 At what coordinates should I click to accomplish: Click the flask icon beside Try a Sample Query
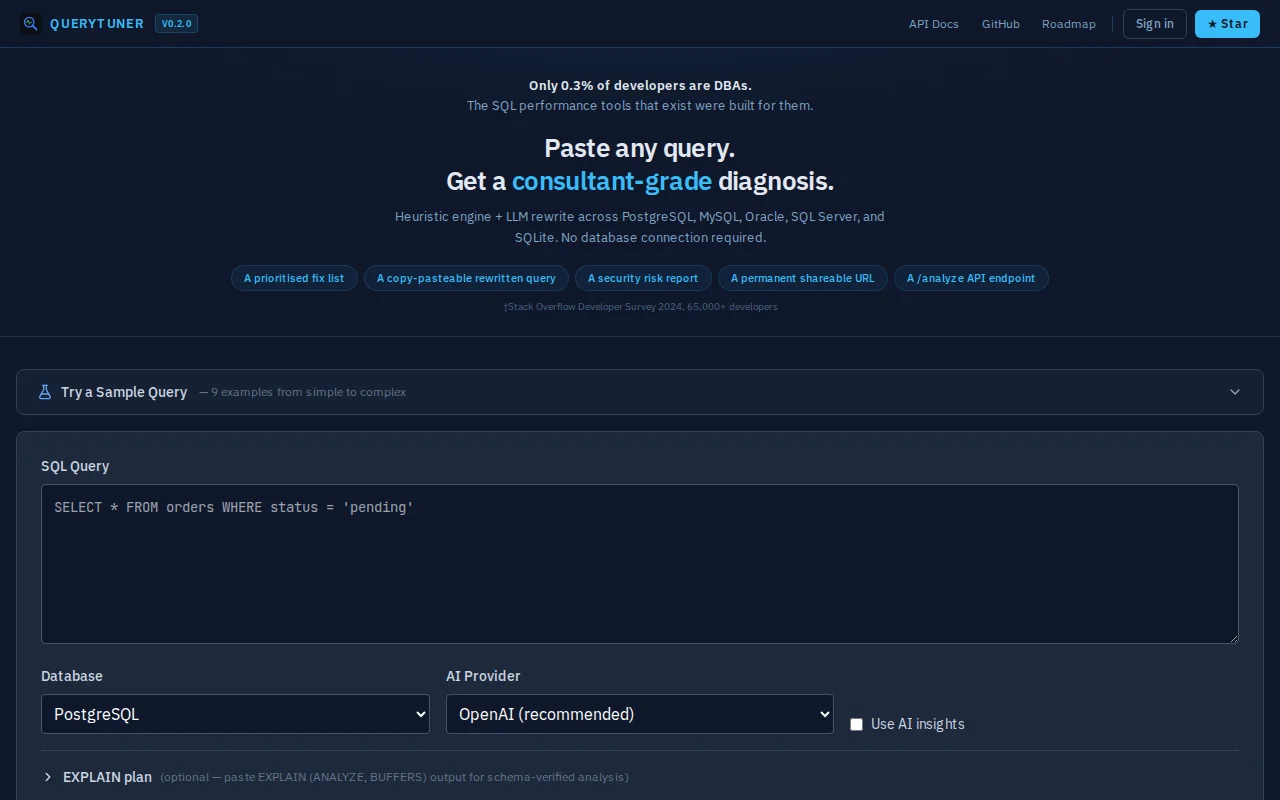coord(44,392)
